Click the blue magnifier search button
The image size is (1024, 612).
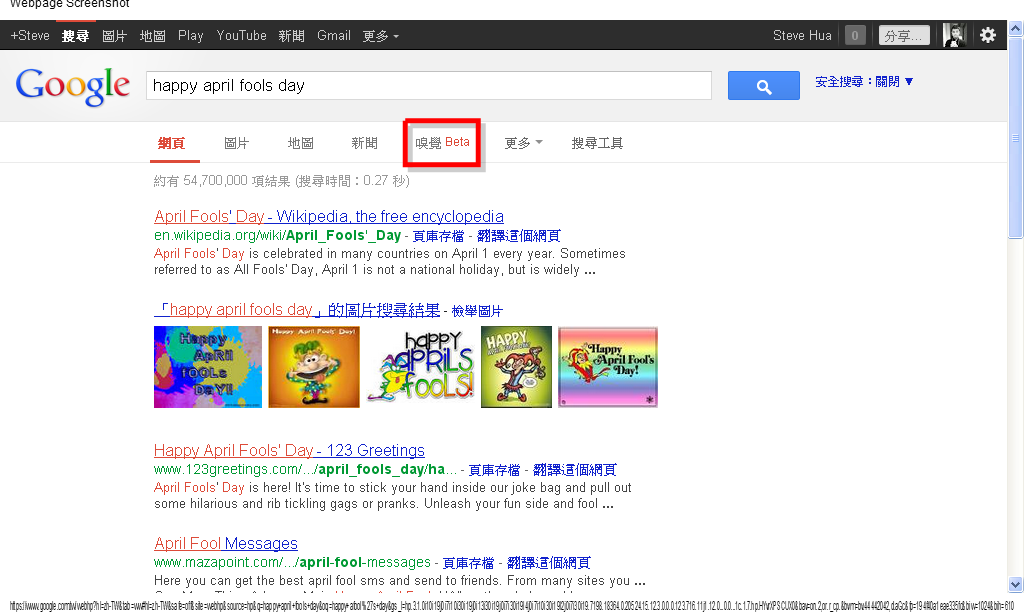coord(763,86)
